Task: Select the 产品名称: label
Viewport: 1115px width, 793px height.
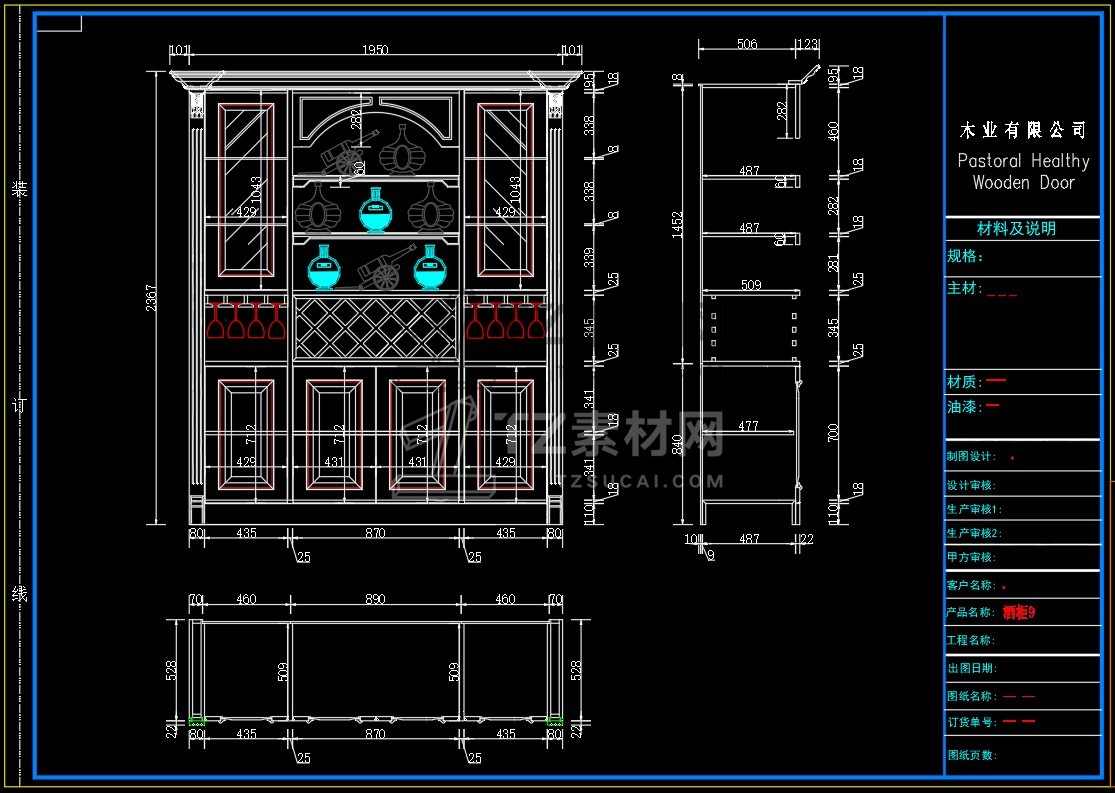Action: point(971,612)
